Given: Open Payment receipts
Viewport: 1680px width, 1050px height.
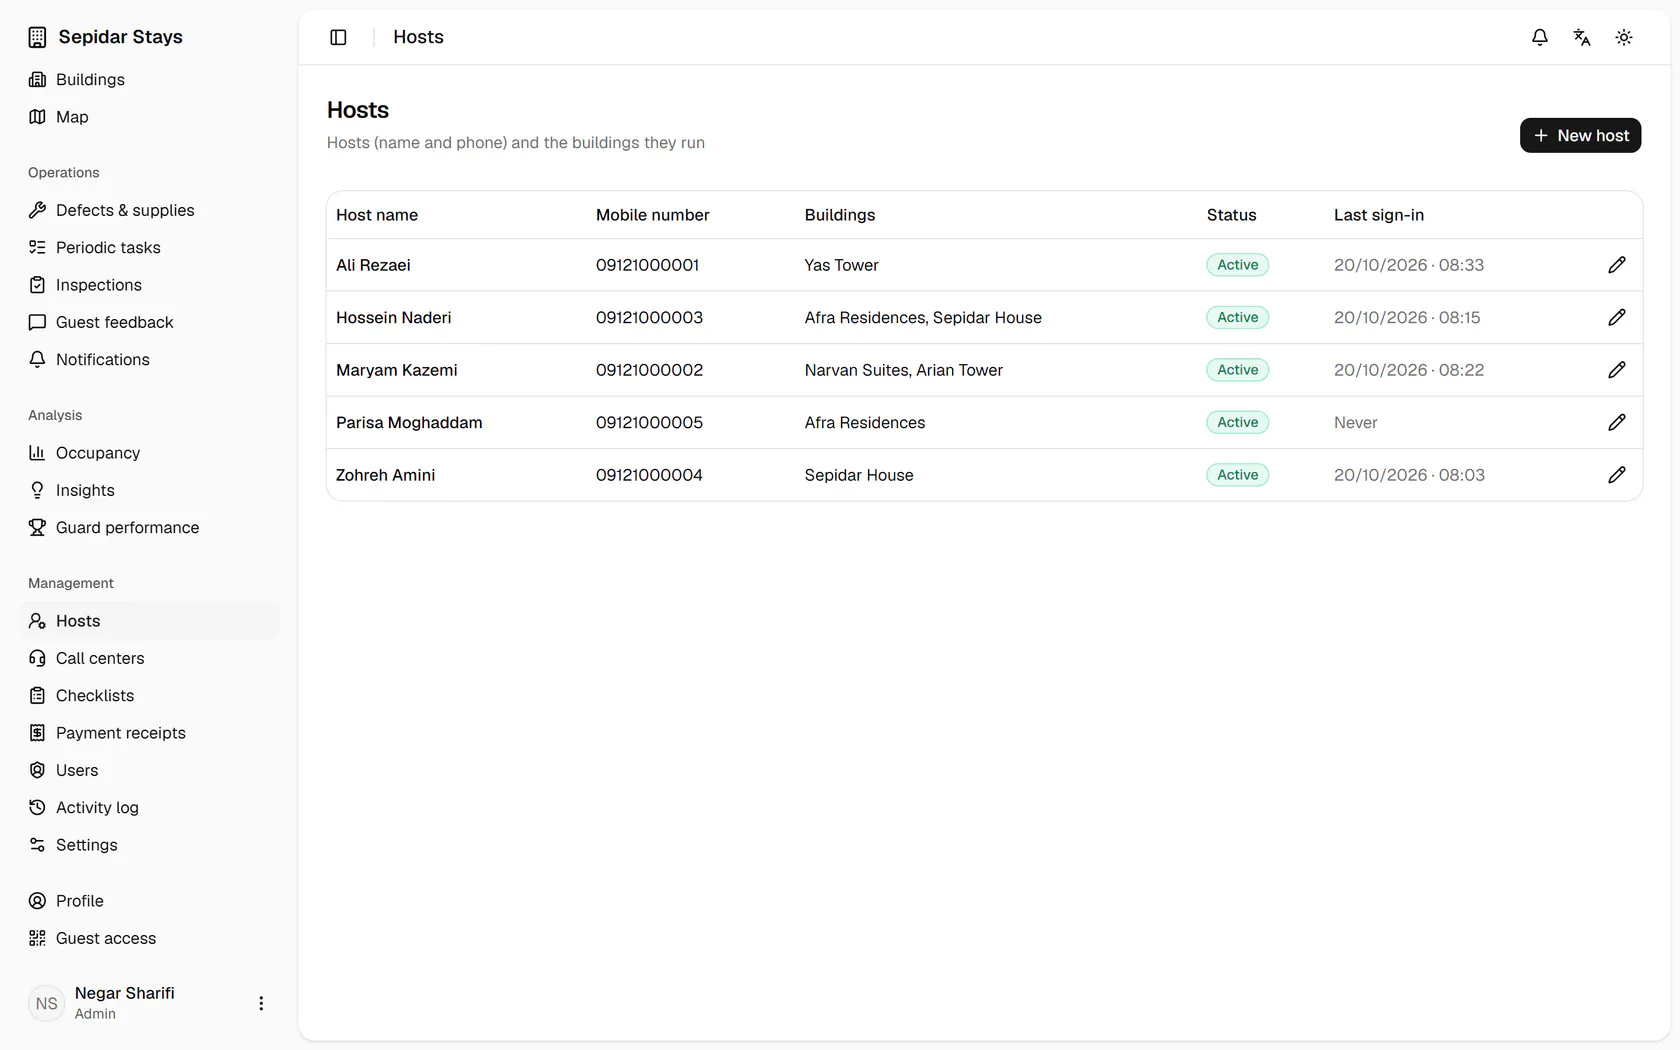Looking at the screenshot, I should [148, 733].
